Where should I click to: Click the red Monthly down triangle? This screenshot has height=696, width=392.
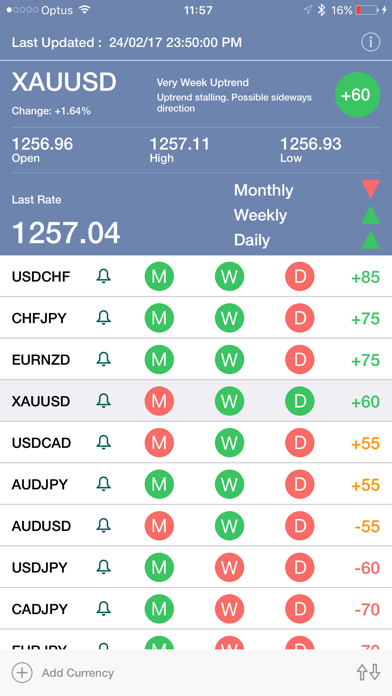click(370, 190)
